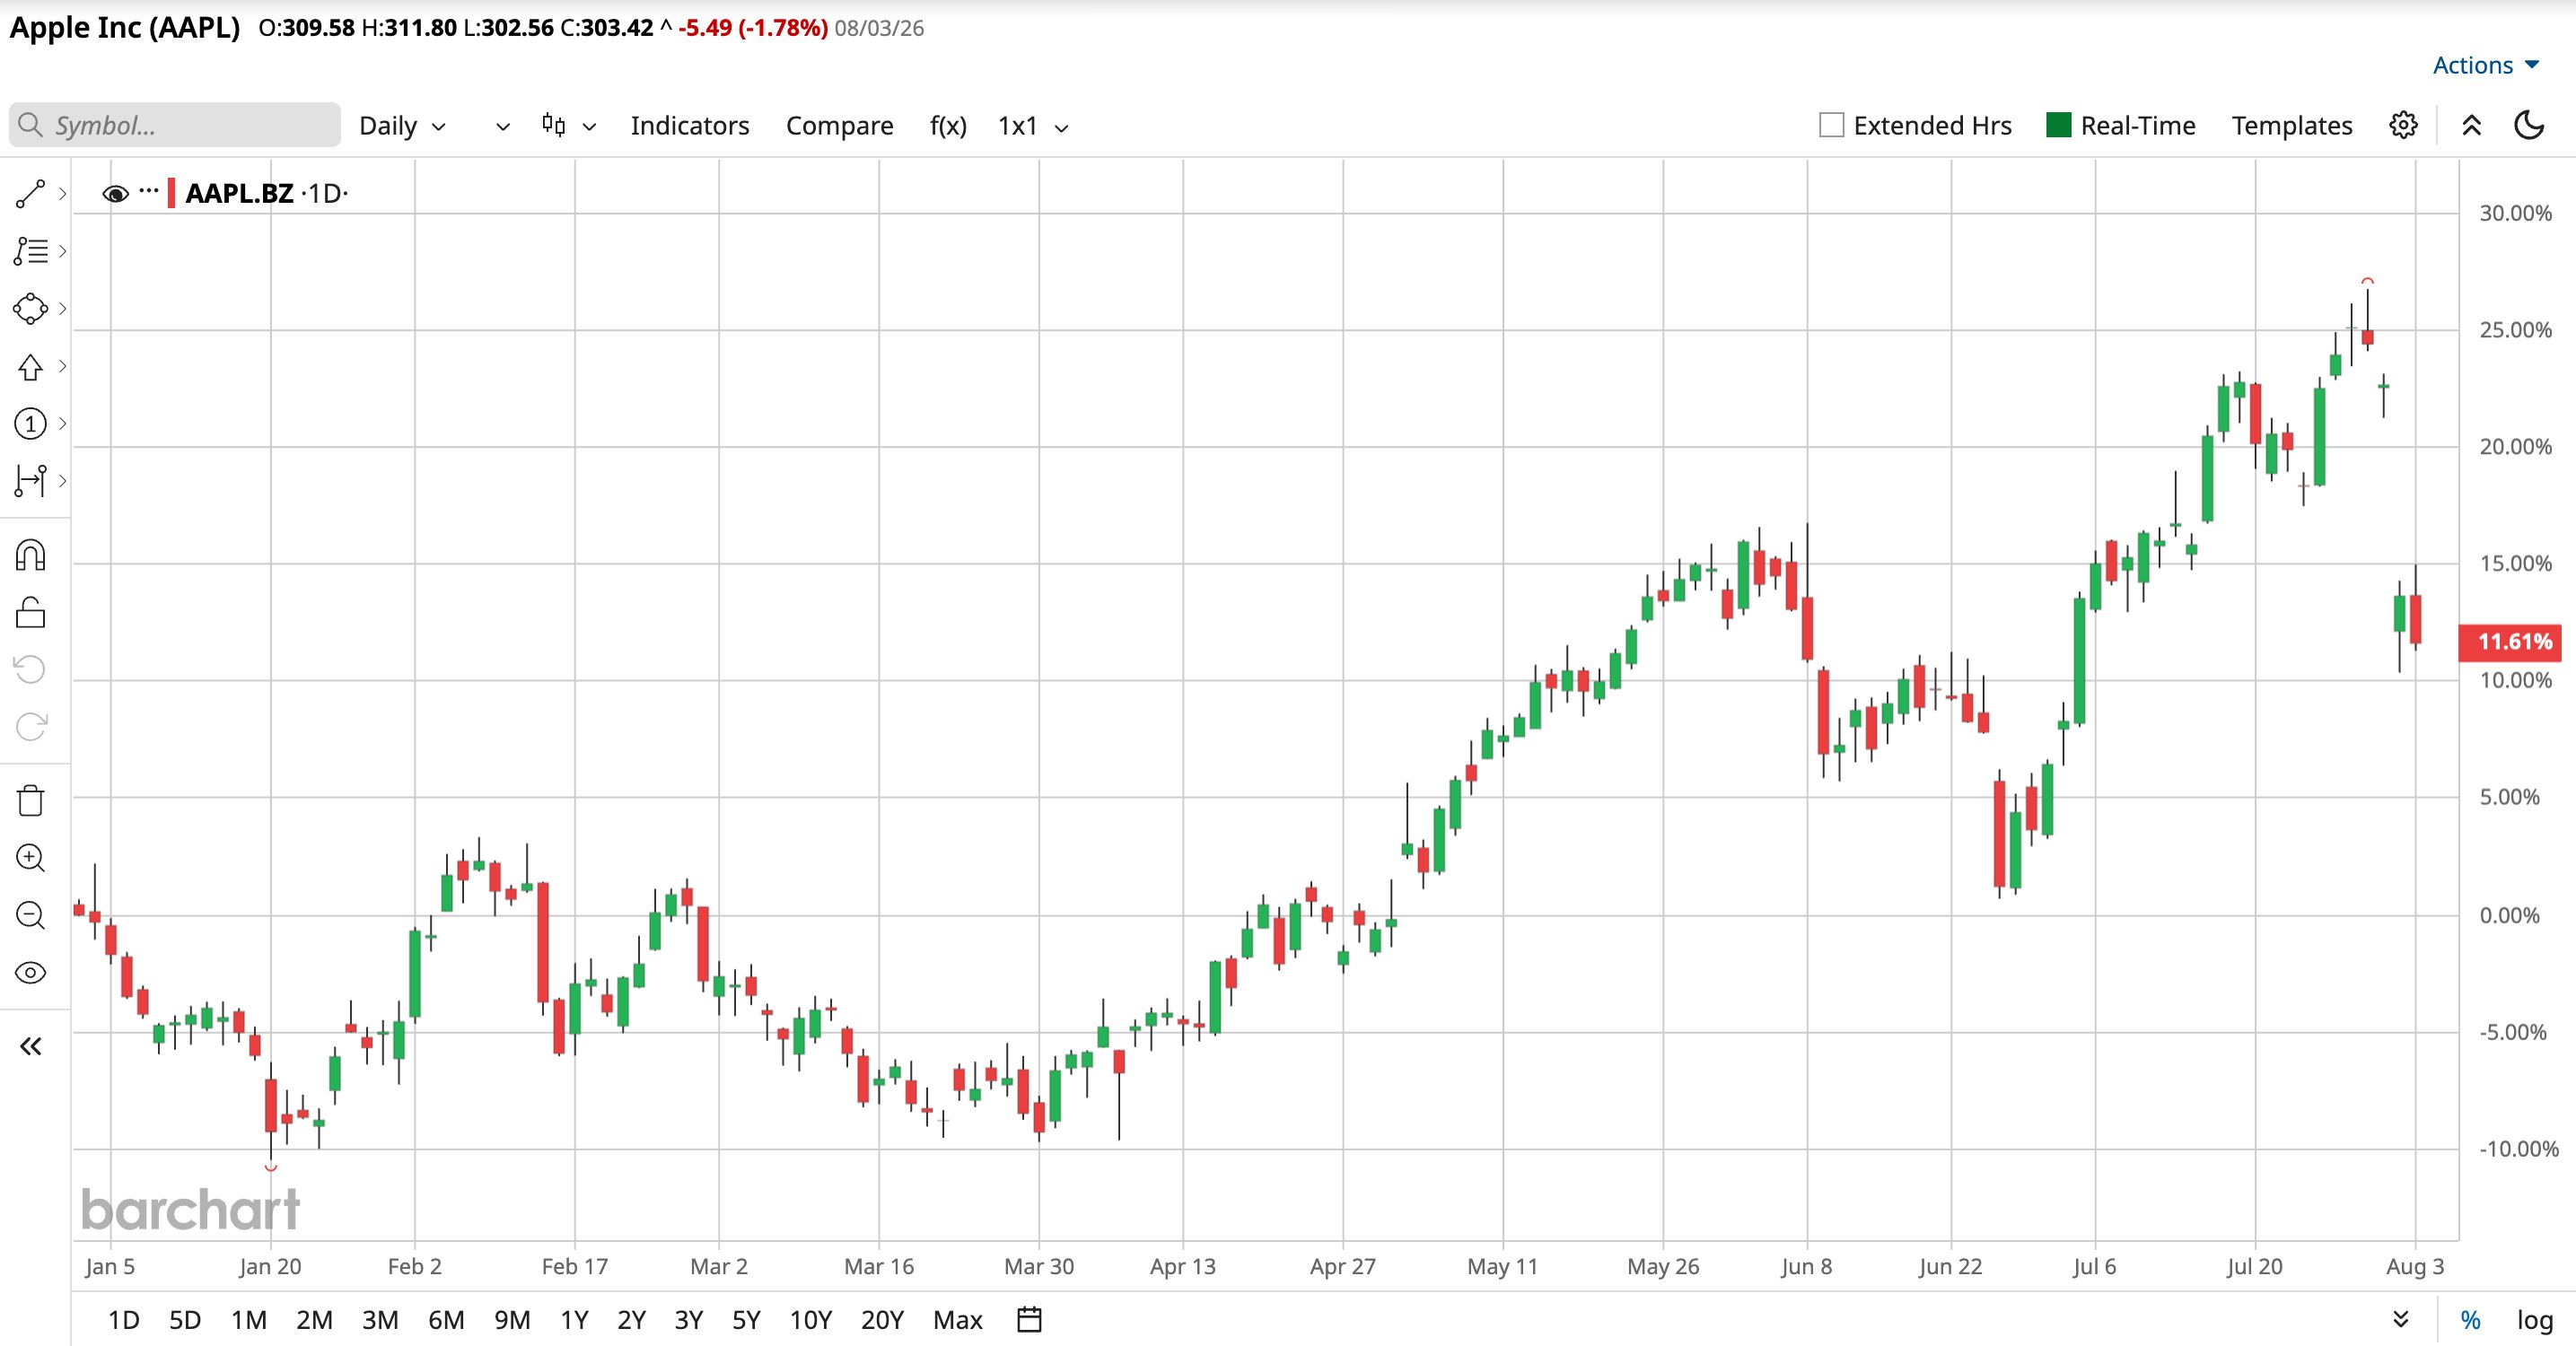The width and height of the screenshot is (2576, 1346).
Task: Select the 6M time range tab
Action: coord(446,1320)
